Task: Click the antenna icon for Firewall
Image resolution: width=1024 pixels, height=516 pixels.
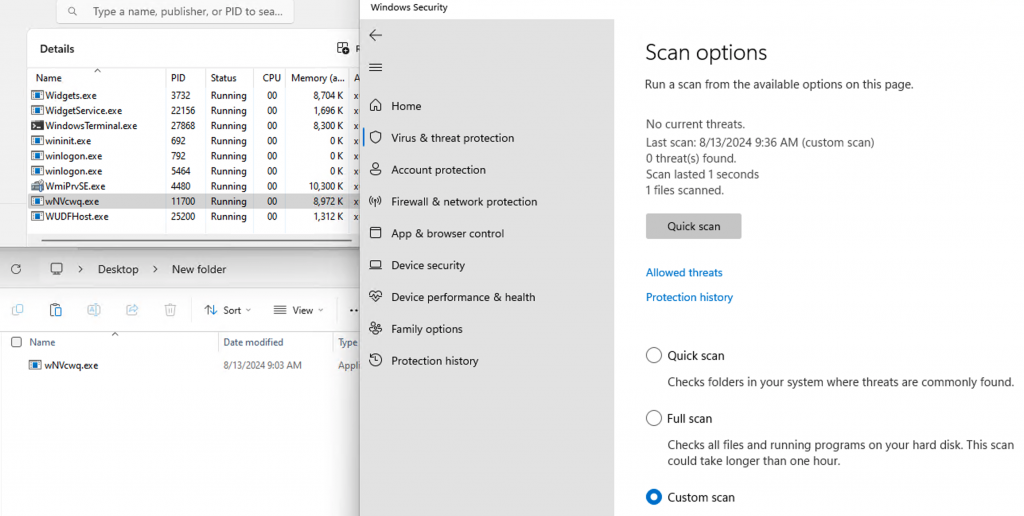Action: 376,201
